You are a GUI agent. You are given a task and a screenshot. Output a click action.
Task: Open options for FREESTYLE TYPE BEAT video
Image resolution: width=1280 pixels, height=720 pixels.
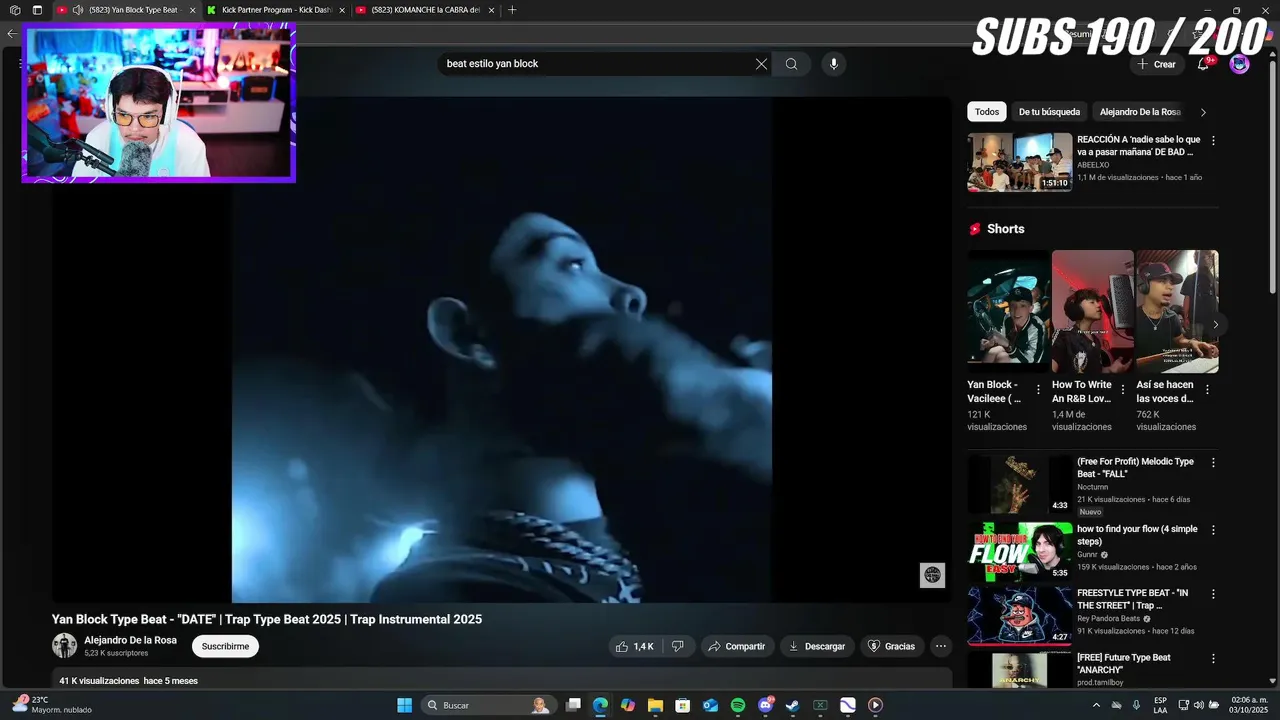click(x=1213, y=594)
